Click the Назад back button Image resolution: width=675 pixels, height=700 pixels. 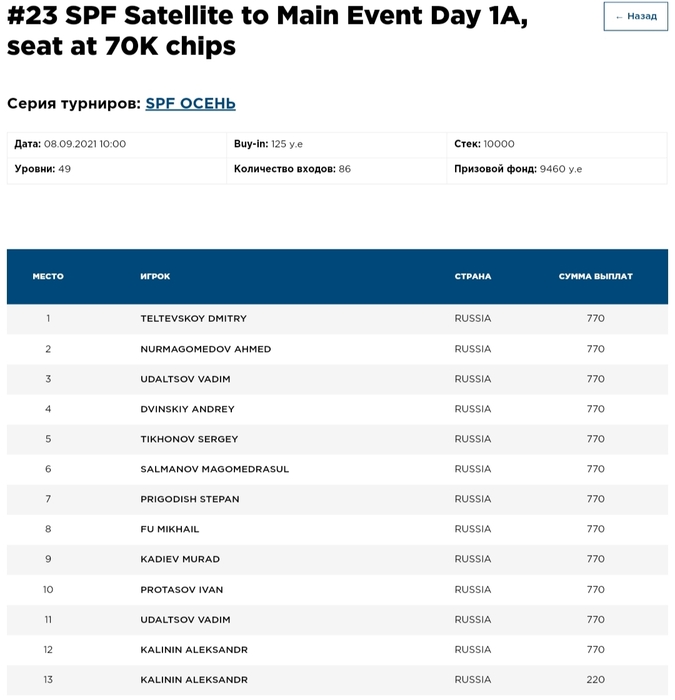[636, 16]
